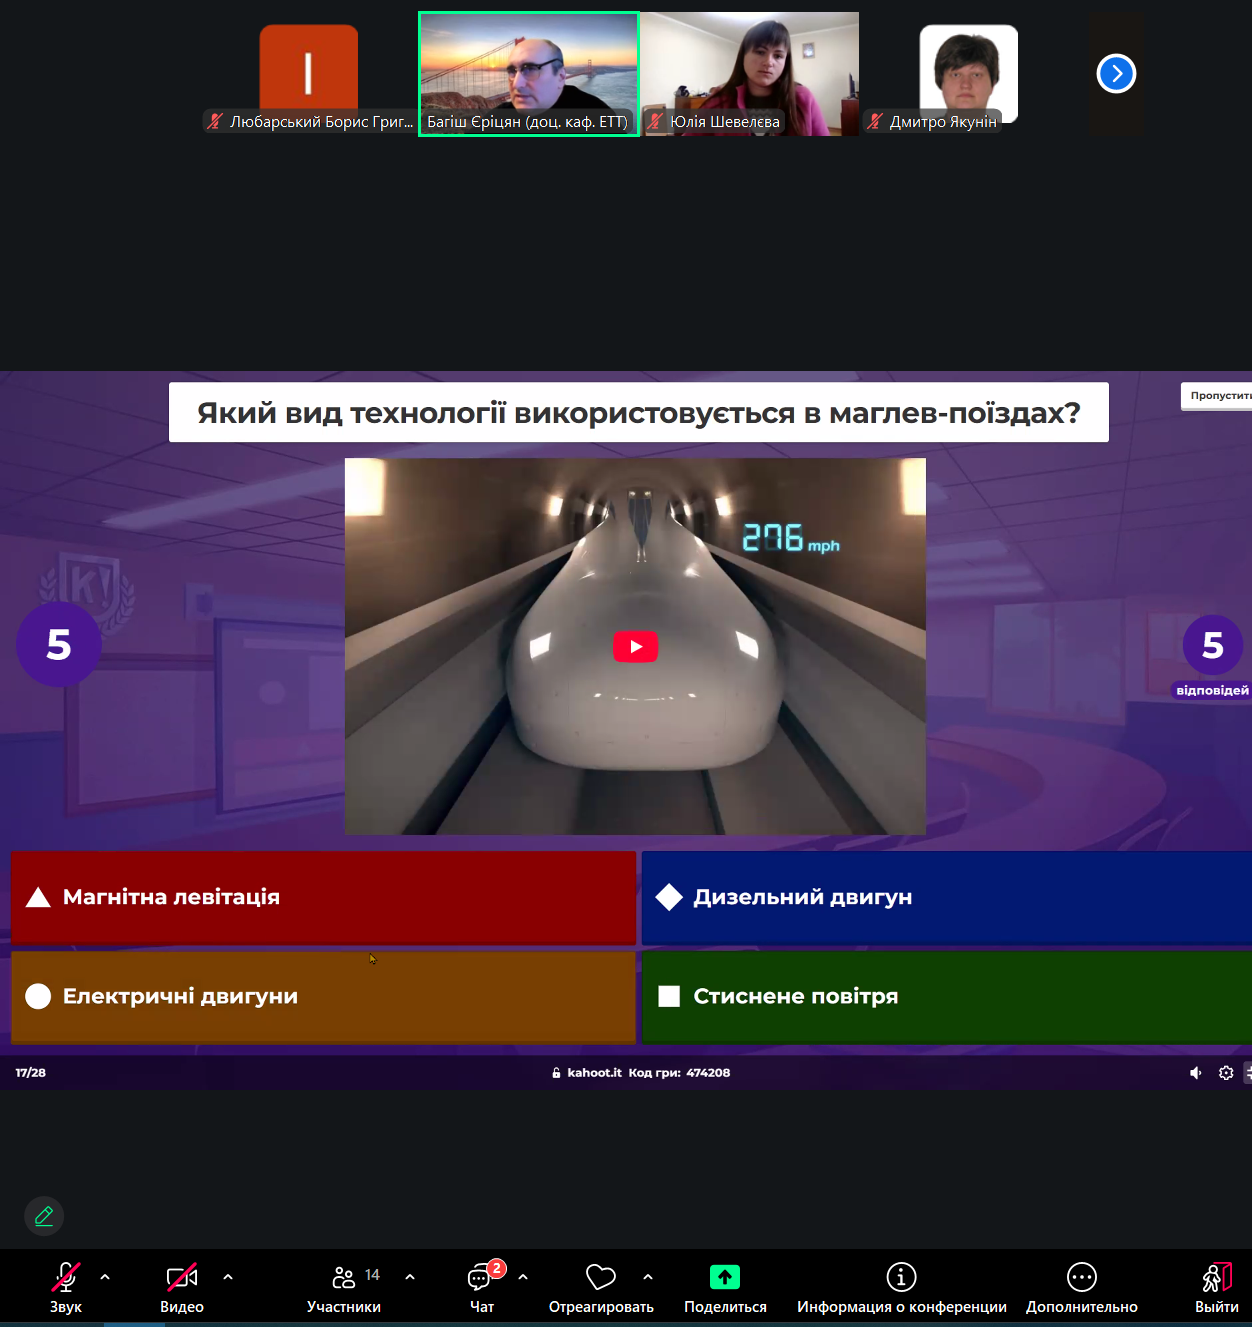
Task: Click the 14 participants count
Action: (x=372, y=1275)
